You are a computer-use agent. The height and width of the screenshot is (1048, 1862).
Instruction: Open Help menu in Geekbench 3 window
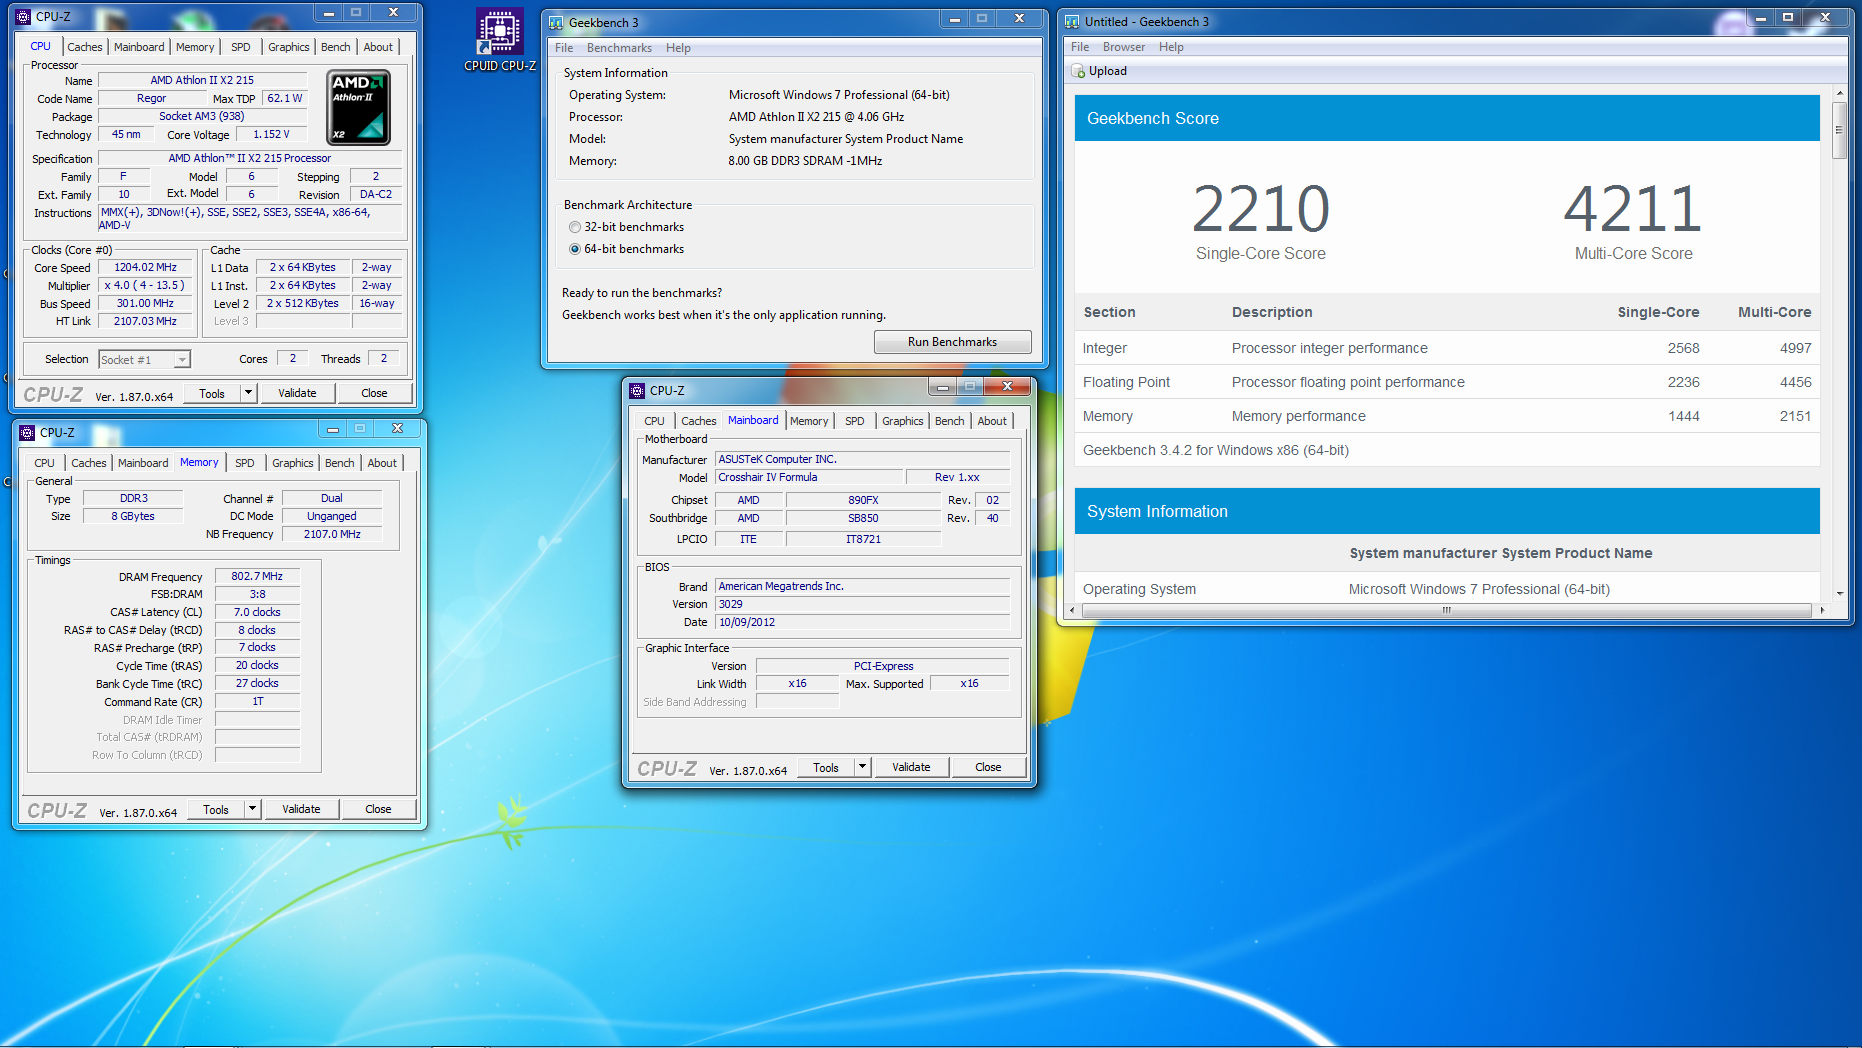(678, 48)
